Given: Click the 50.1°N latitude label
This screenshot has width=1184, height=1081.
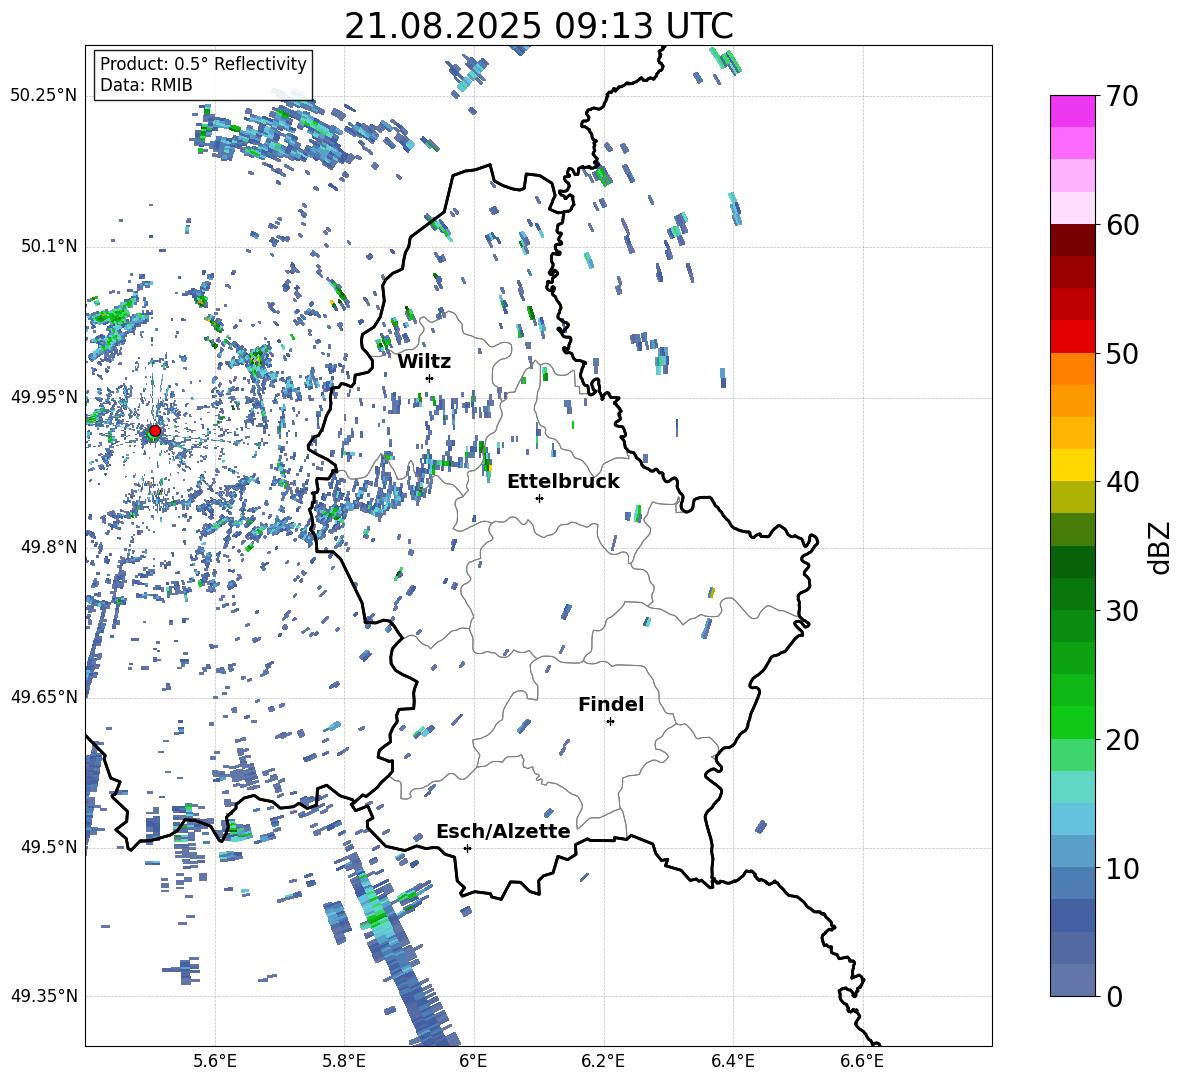Looking at the screenshot, I should tap(49, 247).
